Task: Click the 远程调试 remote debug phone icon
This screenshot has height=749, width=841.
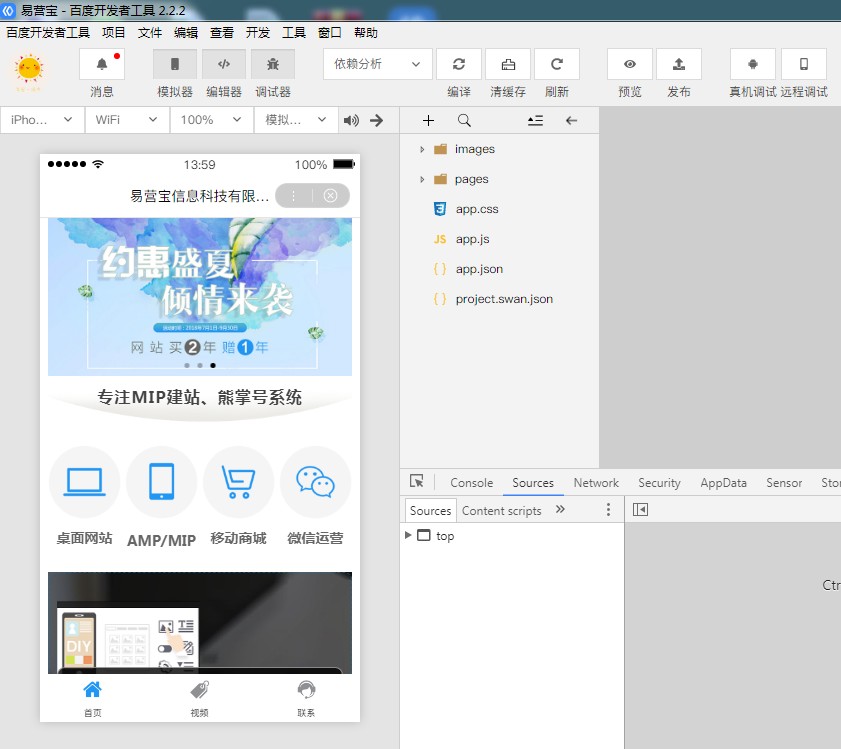Action: click(x=804, y=64)
